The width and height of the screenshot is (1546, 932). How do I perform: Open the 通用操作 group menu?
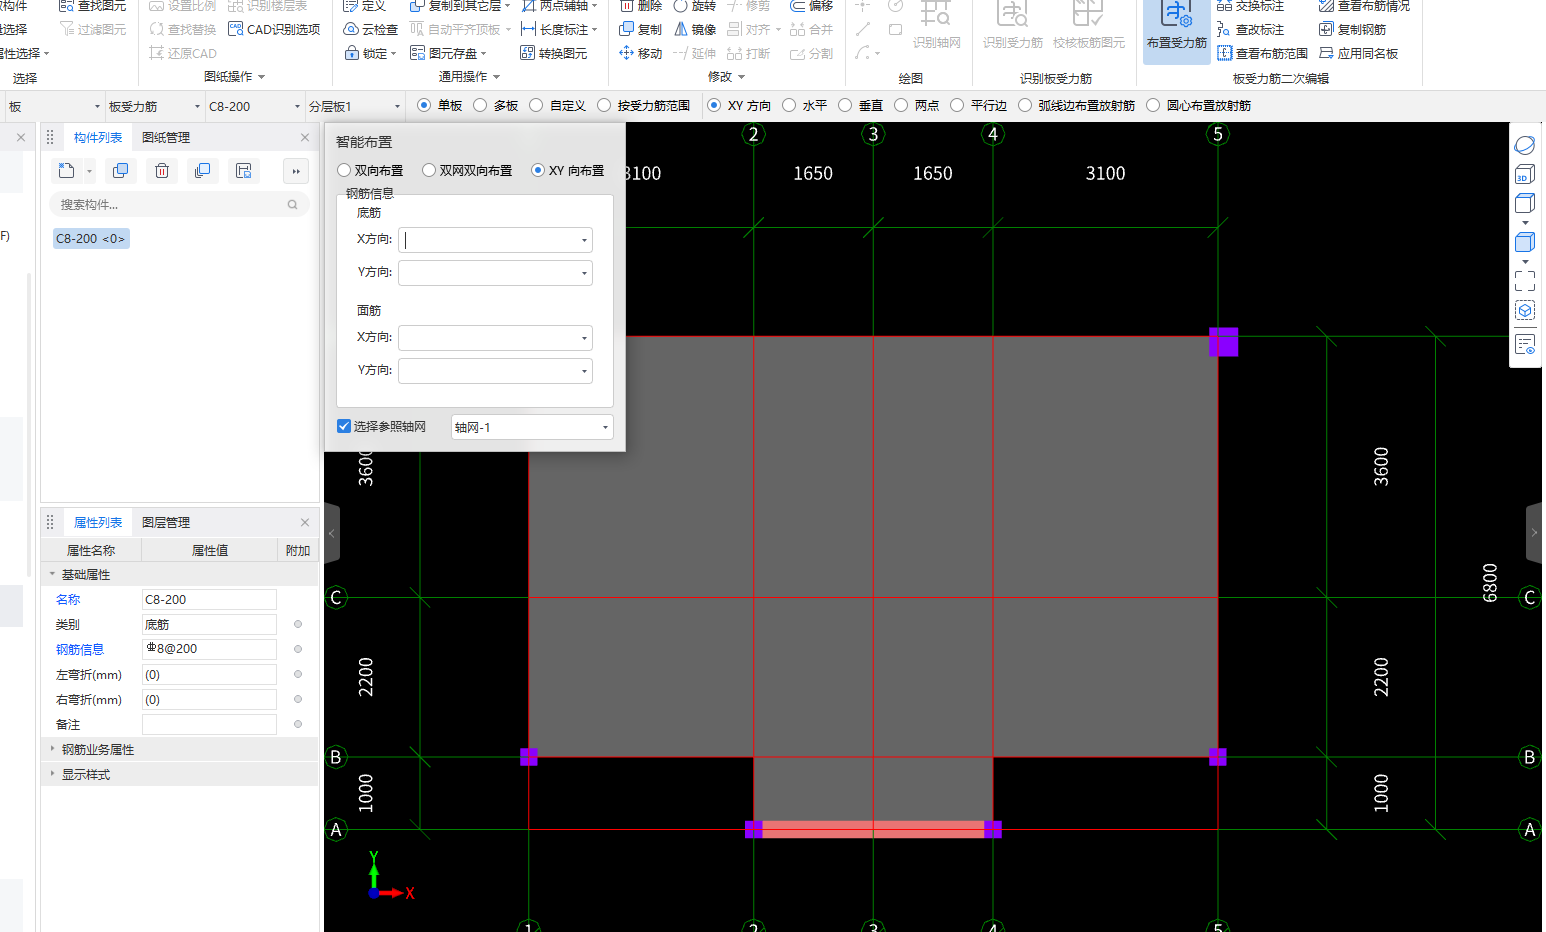coord(469,77)
